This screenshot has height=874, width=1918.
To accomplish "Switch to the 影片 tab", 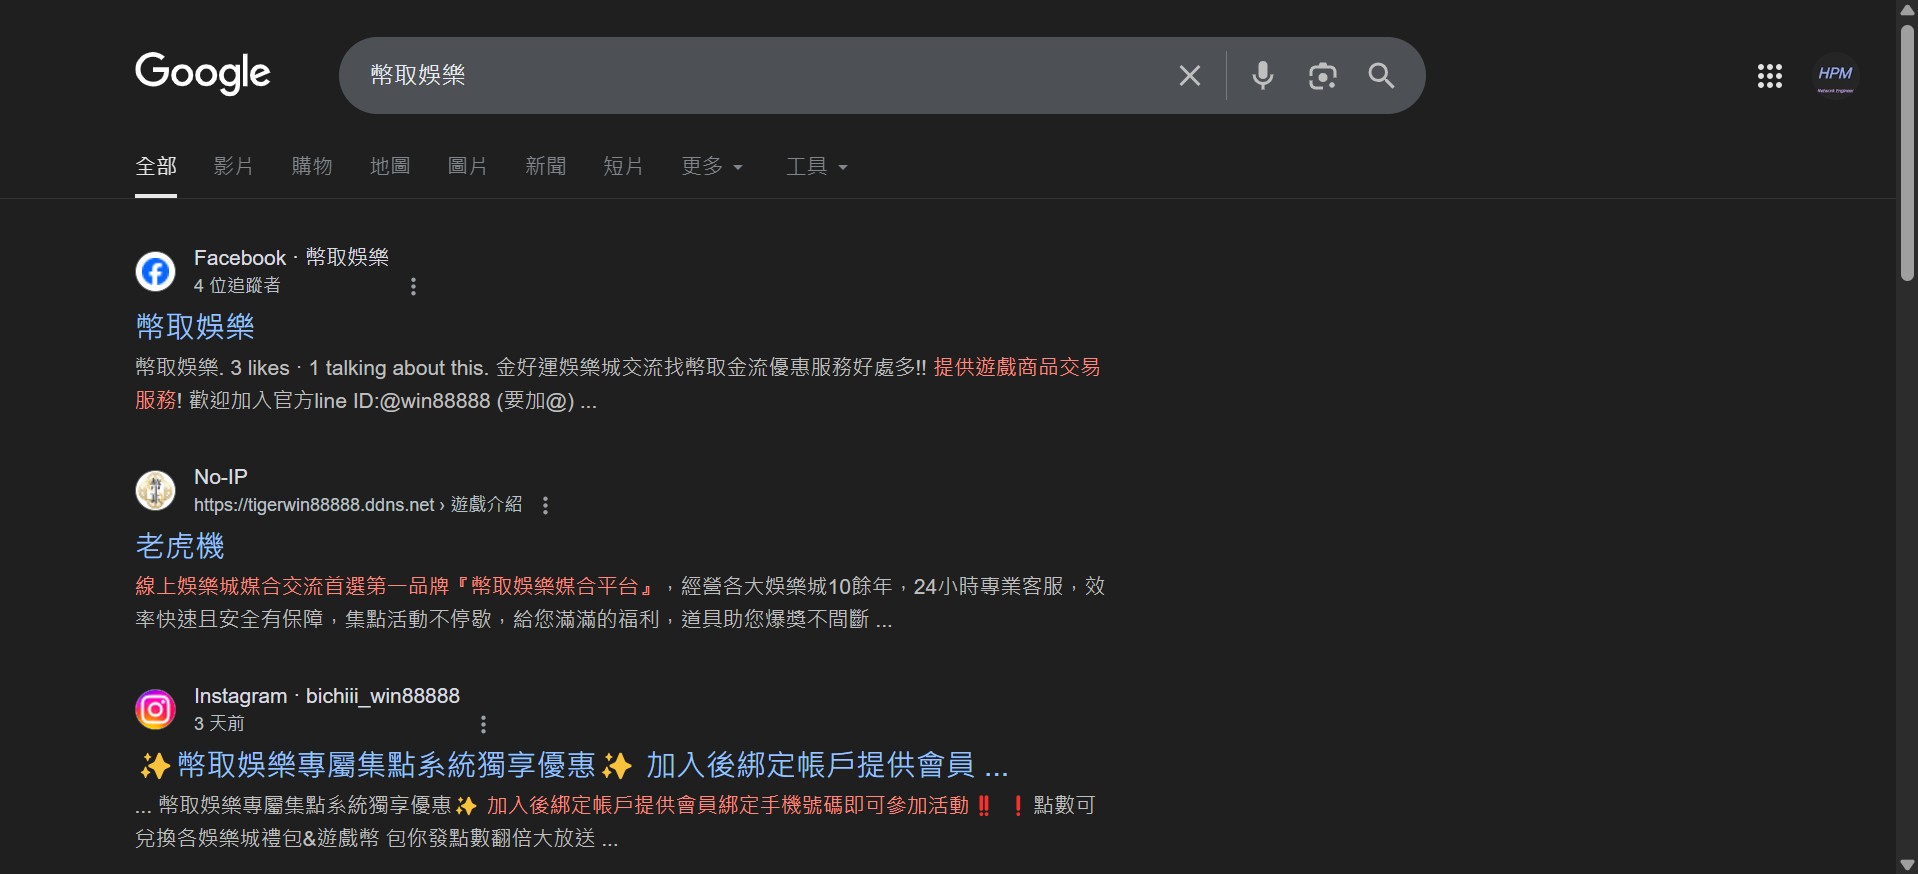I will click(233, 167).
